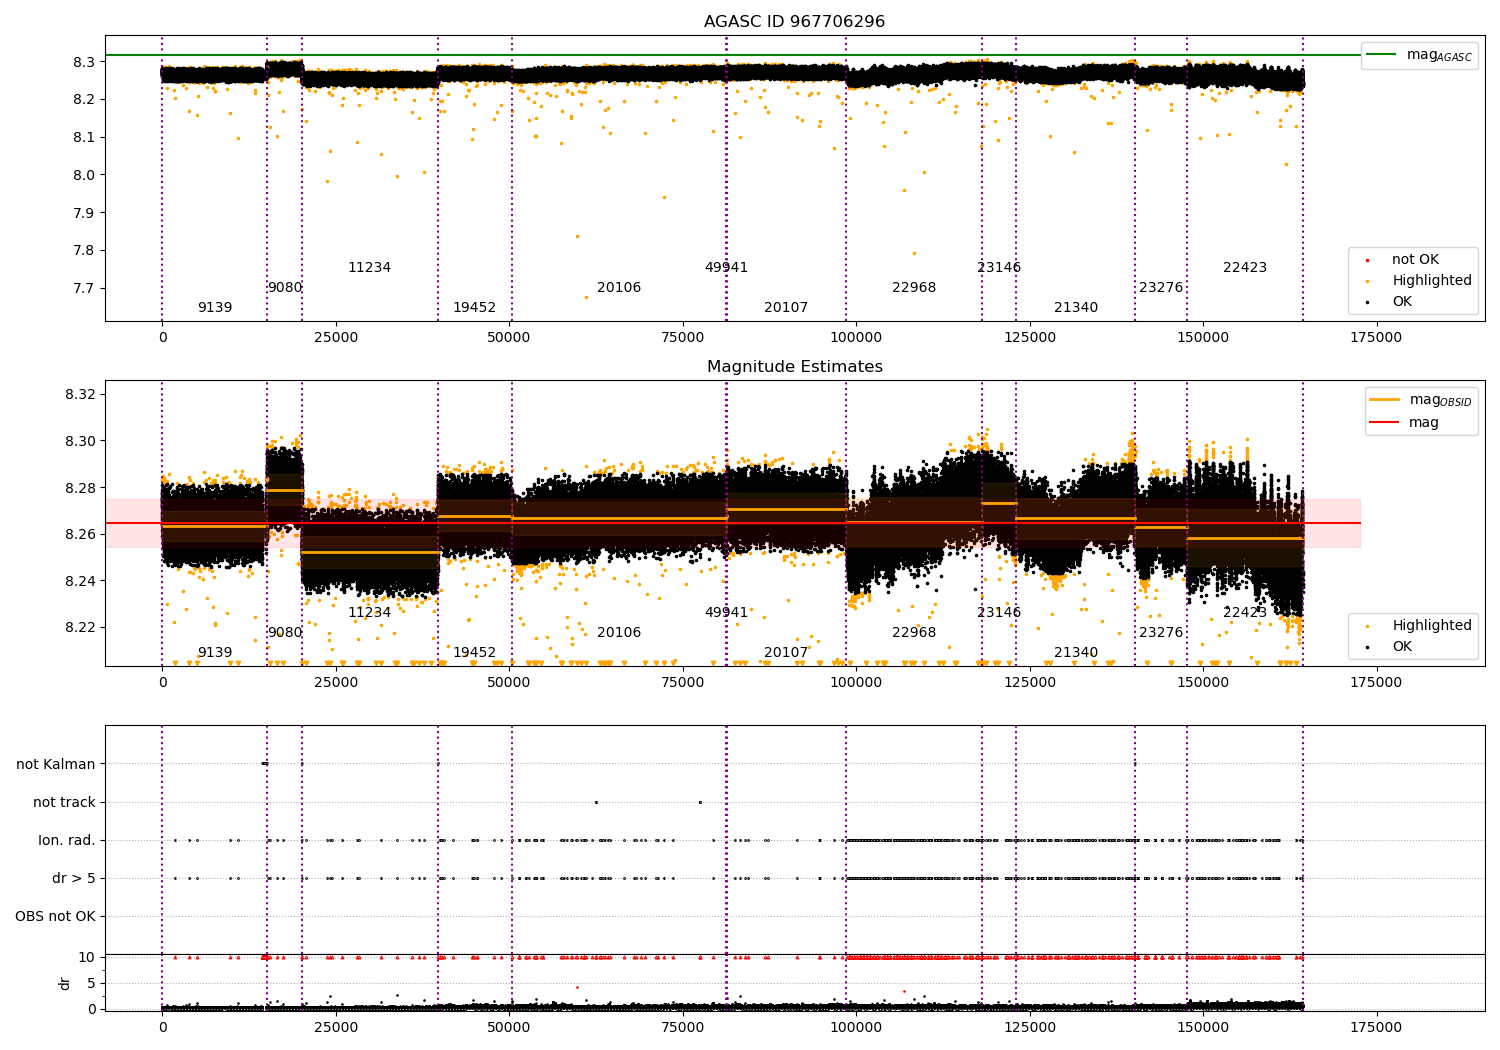Click OBSID label 20107 in top plot
This screenshot has height=1050, width=1500.
click(x=786, y=308)
